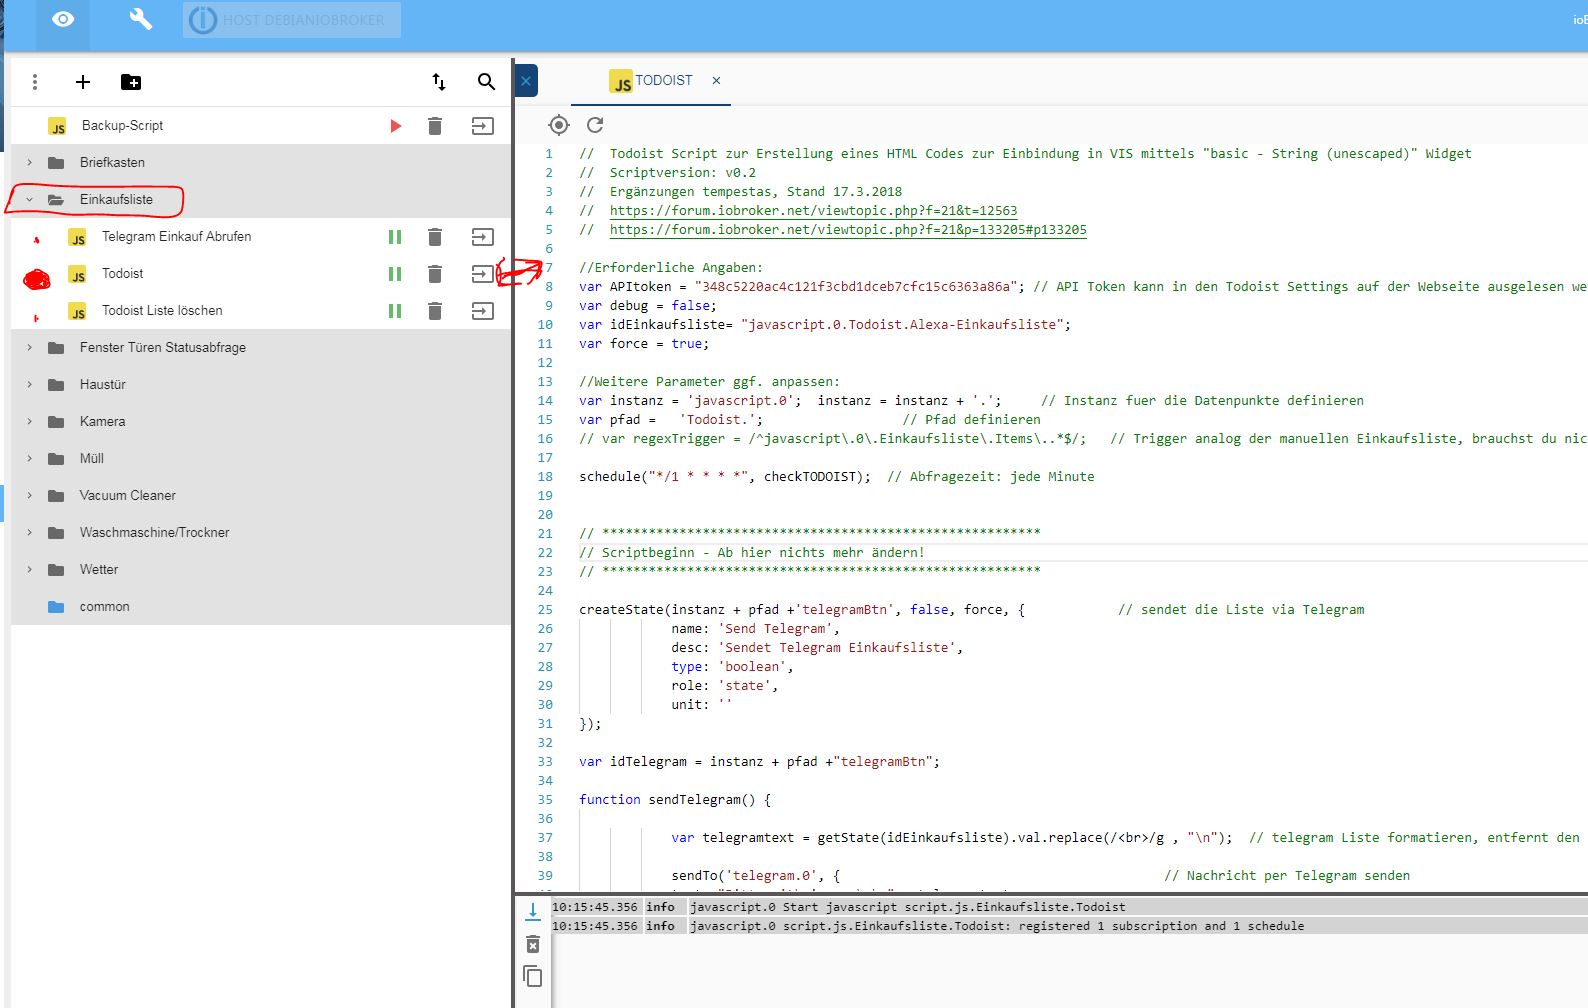Delete the Backup-Script
1588x1008 pixels.
pyautogui.click(x=435, y=126)
